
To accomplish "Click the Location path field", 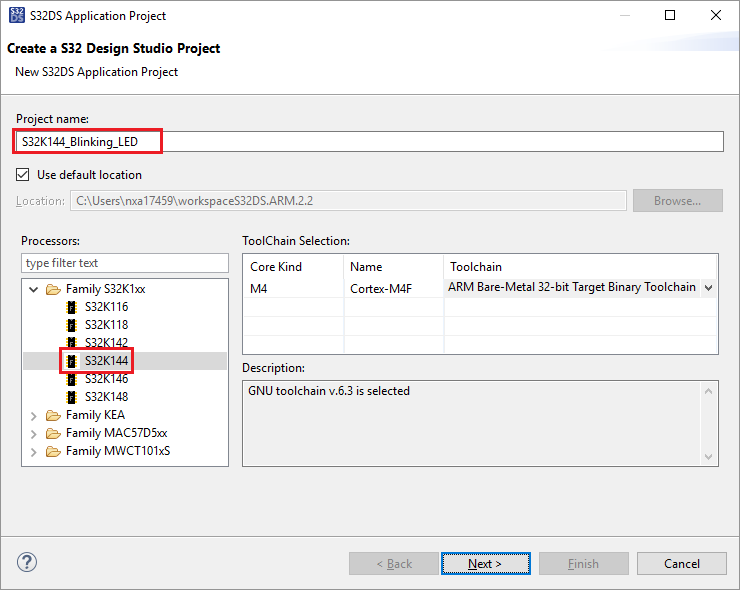I will point(348,201).
